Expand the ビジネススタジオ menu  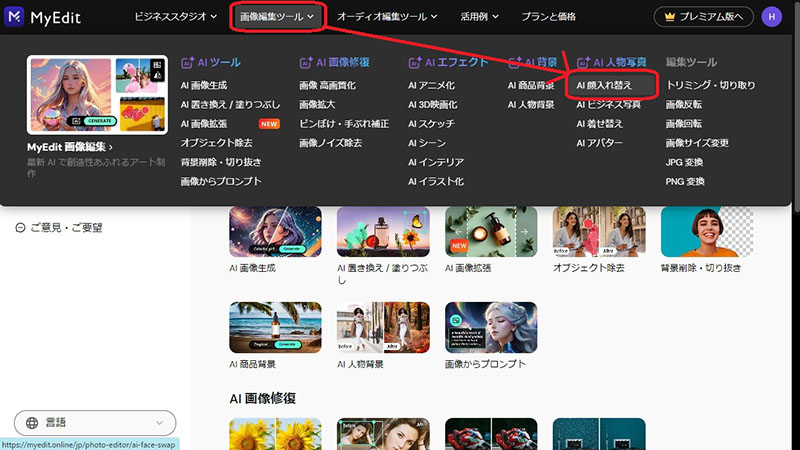point(176,17)
